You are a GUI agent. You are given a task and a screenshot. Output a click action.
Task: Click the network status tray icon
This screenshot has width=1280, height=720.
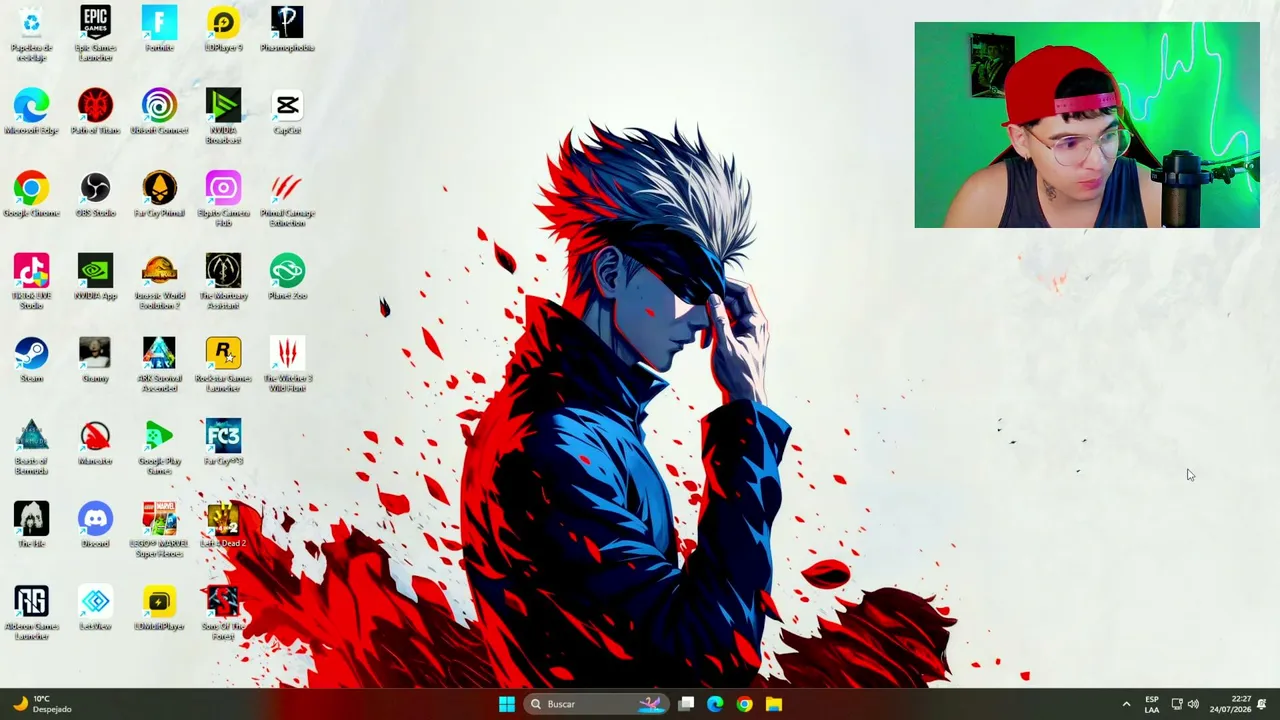(x=1177, y=704)
